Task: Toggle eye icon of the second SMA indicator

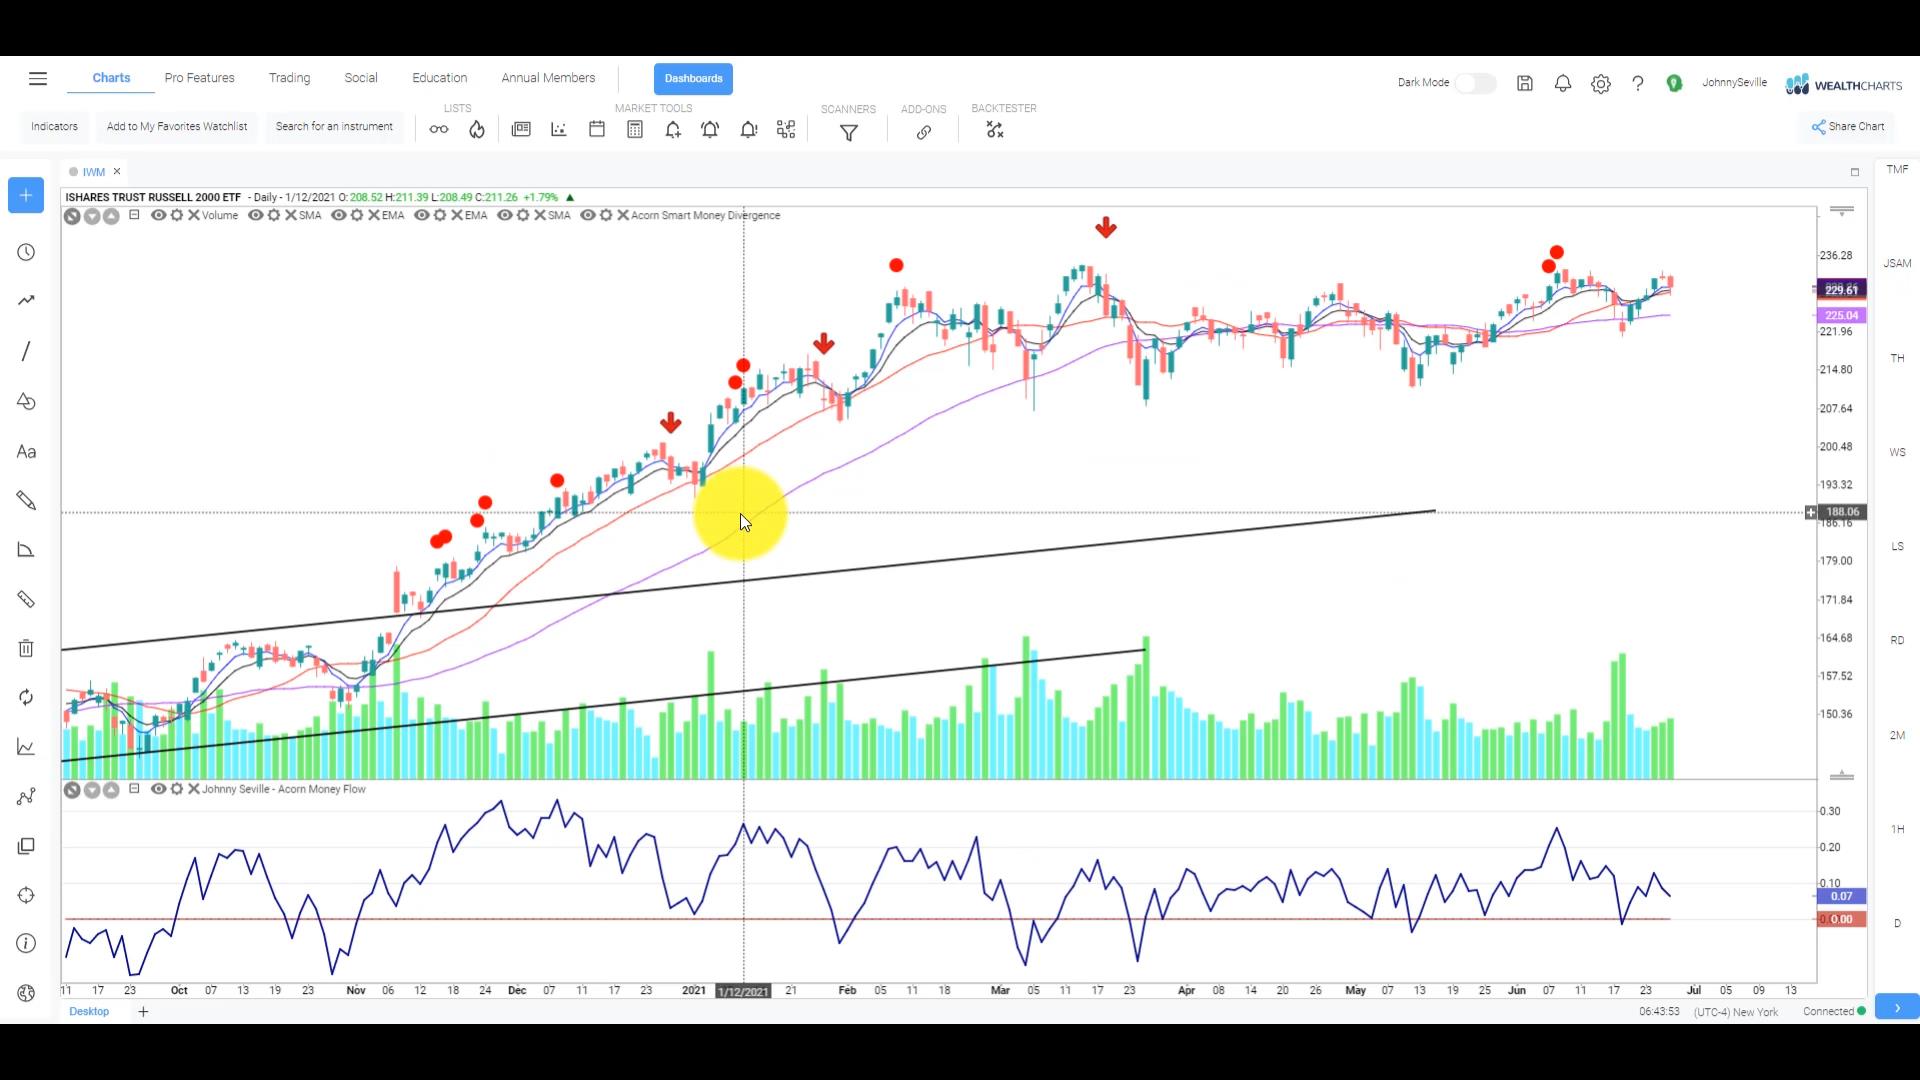Action: (x=504, y=215)
